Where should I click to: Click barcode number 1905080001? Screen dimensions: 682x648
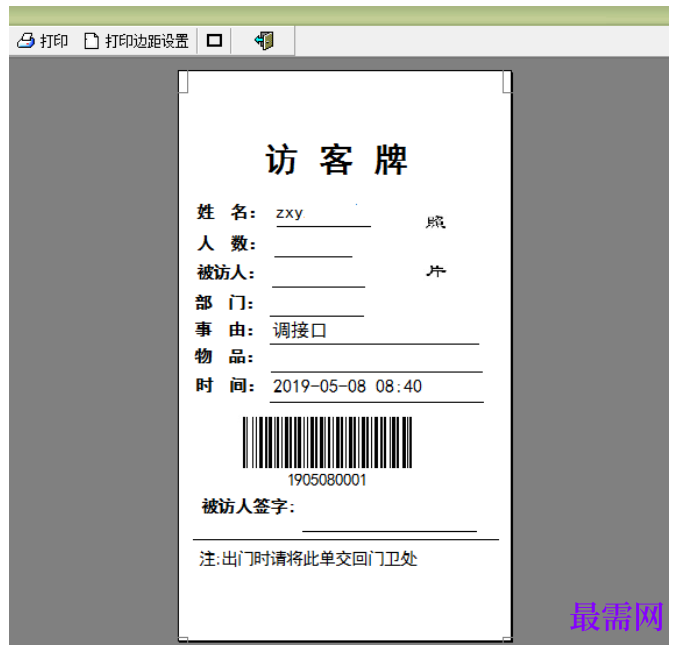pyautogui.click(x=327, y=480)
